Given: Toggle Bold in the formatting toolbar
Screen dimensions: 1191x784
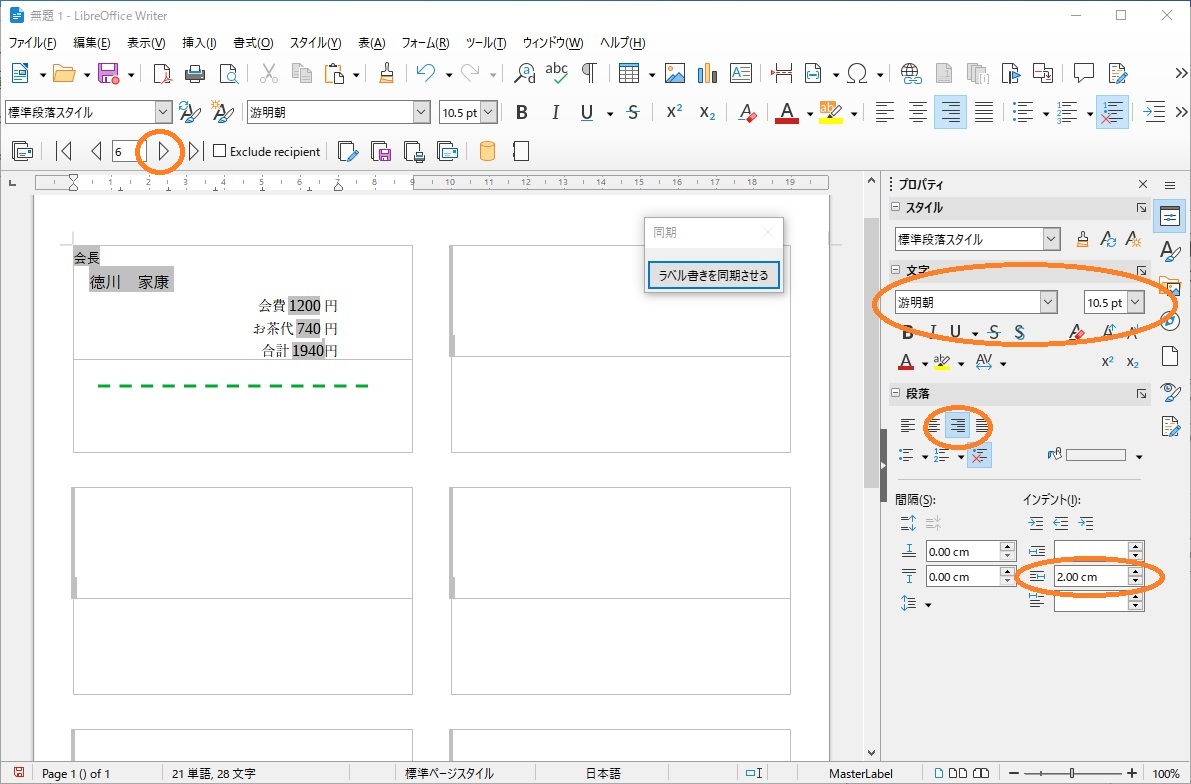Looking at the screenshot, I should 522,112.
